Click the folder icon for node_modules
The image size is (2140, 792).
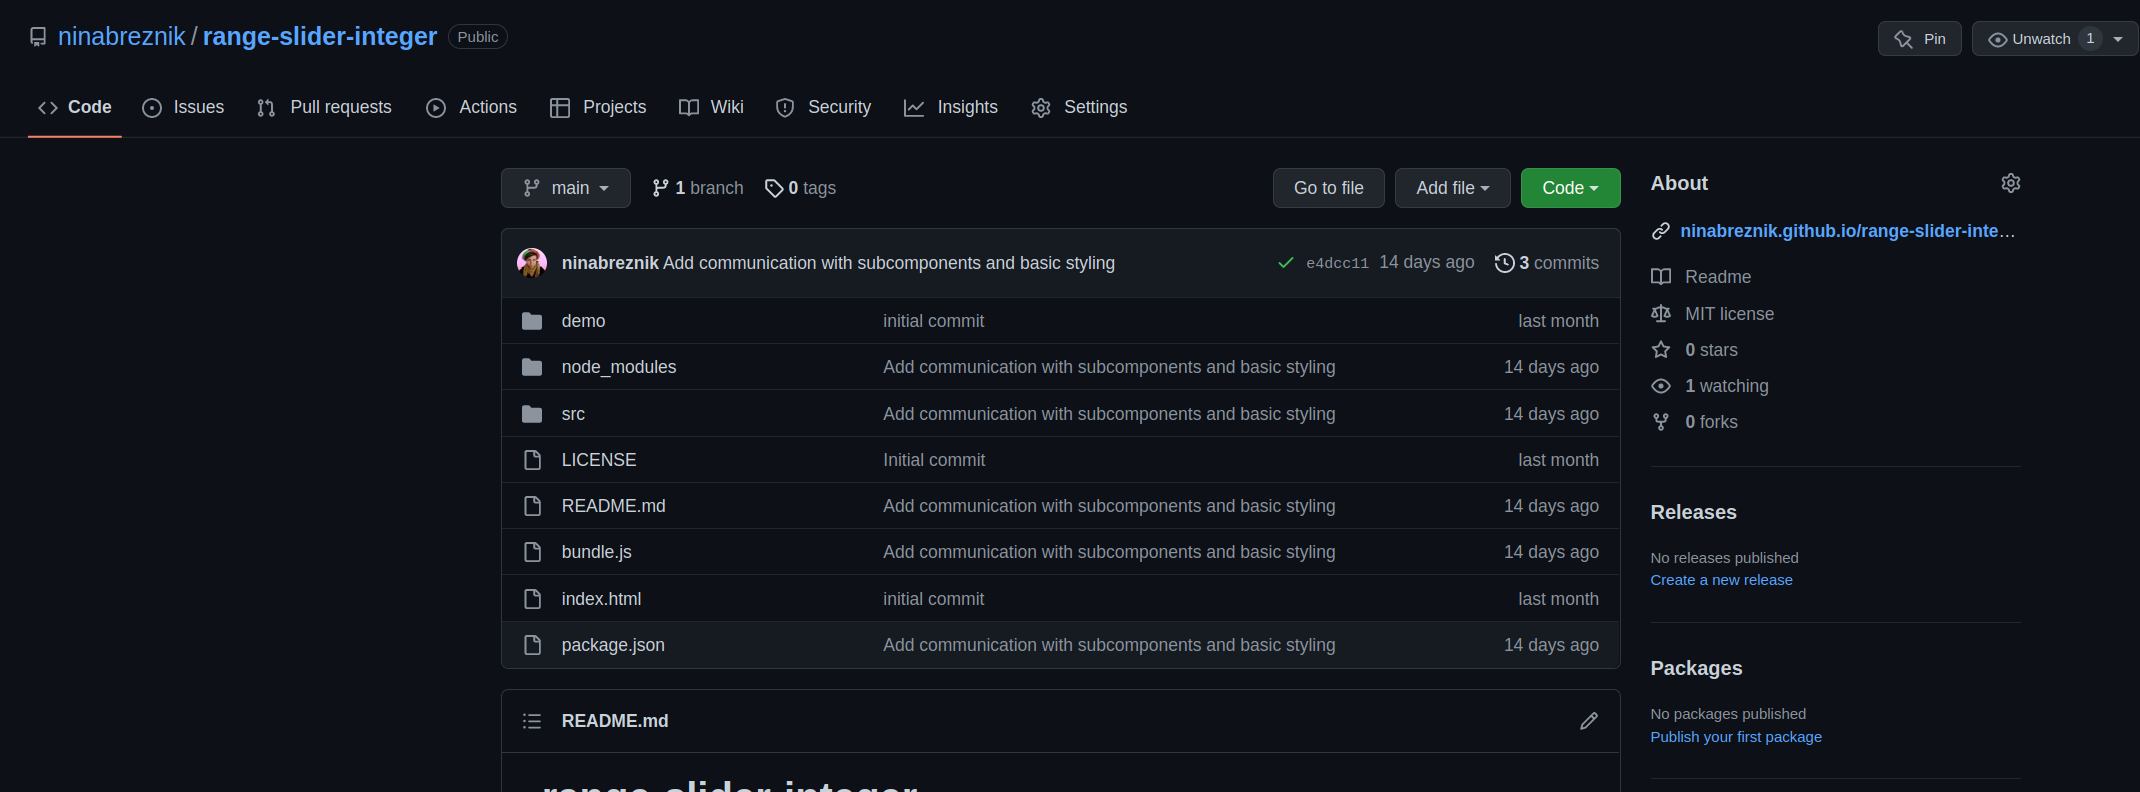(x=532, y=367)
